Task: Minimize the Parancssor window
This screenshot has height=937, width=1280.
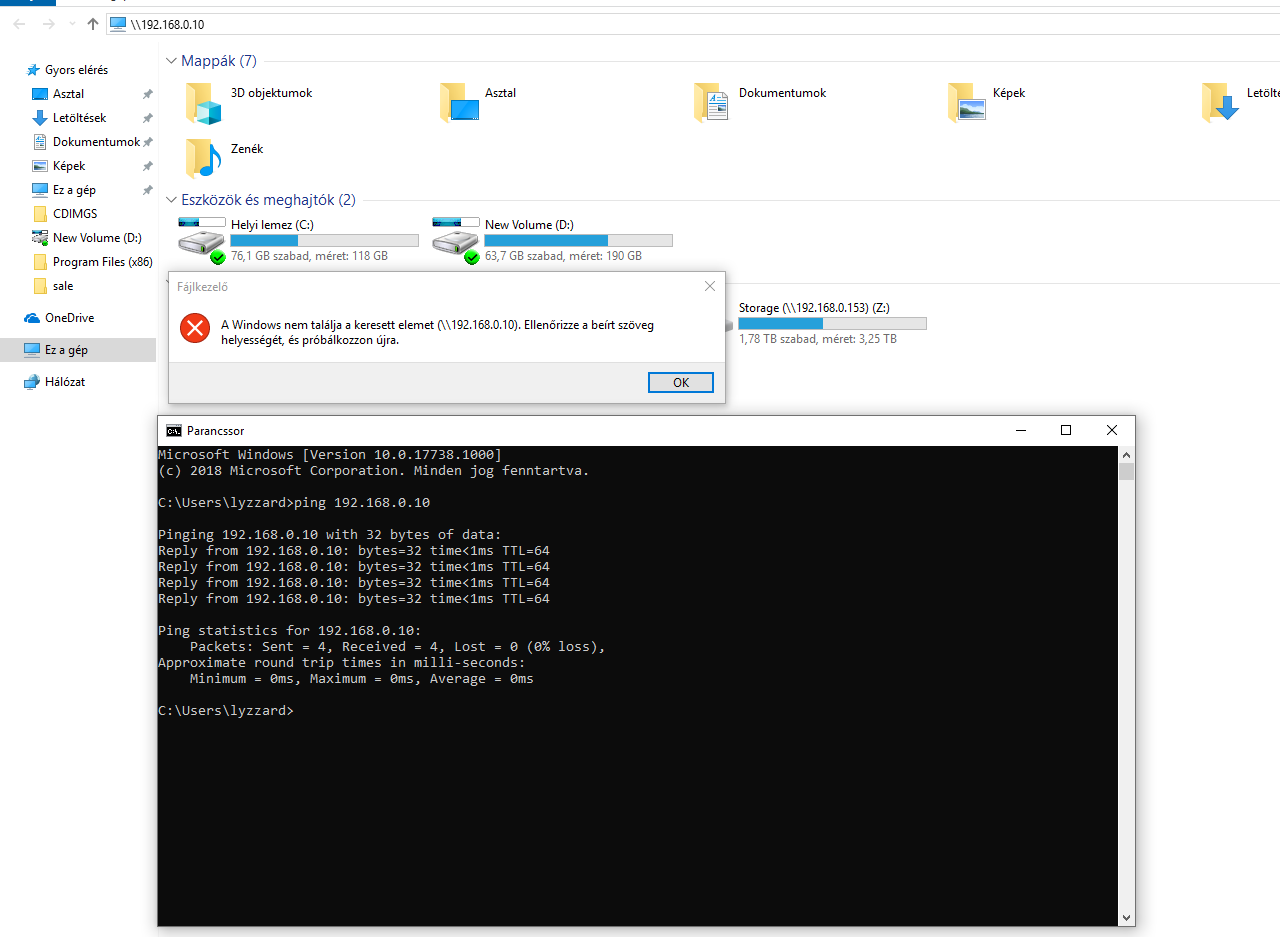Action: tap(1020, 430)
